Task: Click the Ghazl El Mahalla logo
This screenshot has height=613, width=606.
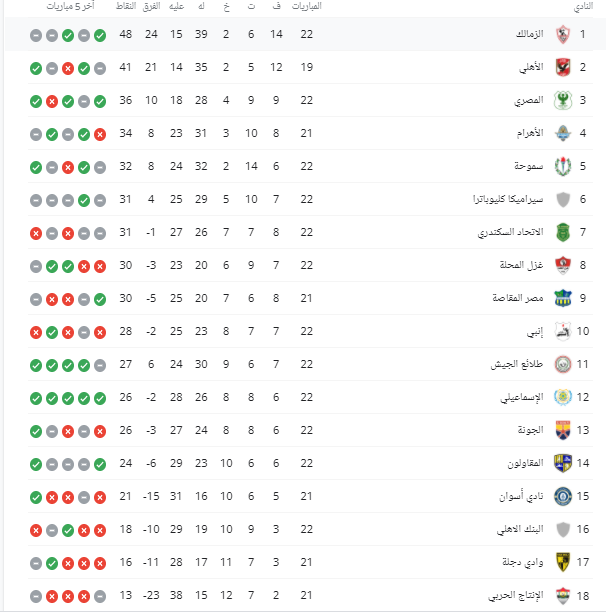Action: [x=563, y=266]
